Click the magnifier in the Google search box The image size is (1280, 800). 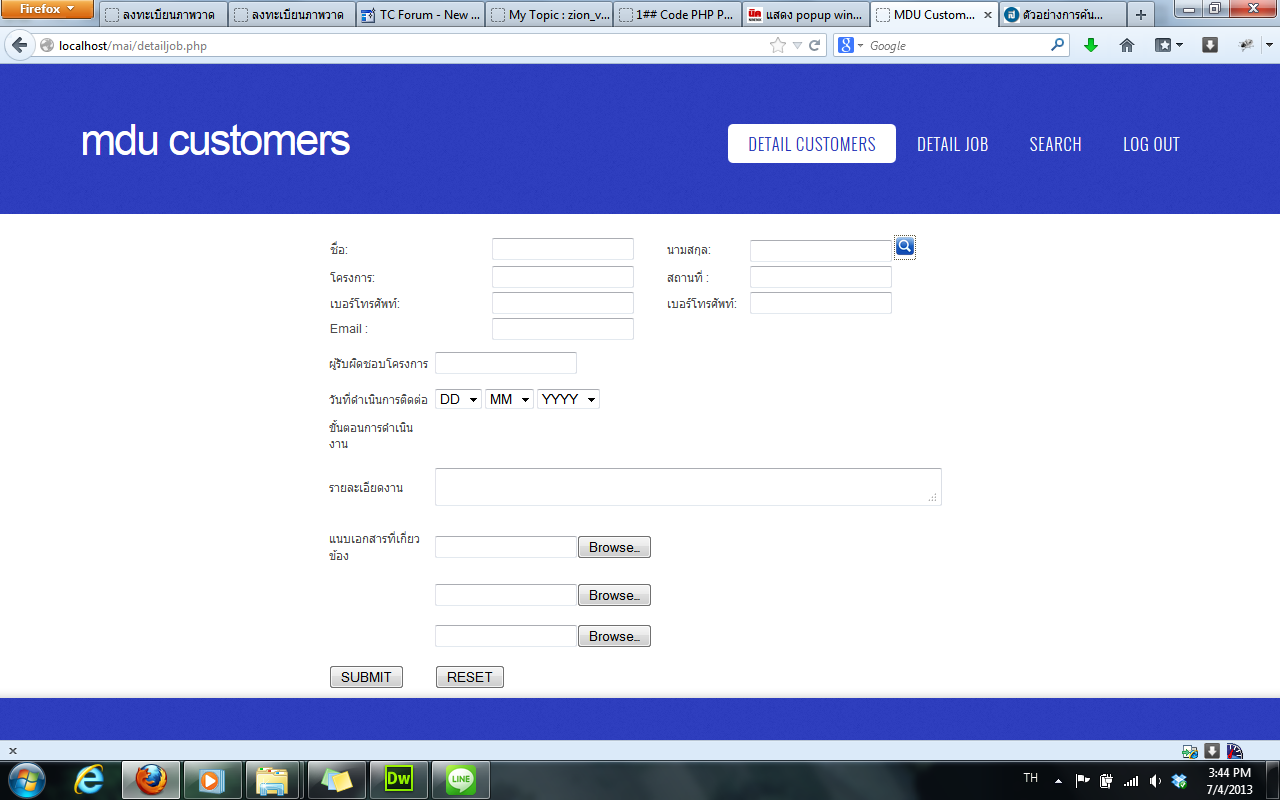pos(1058,45)
